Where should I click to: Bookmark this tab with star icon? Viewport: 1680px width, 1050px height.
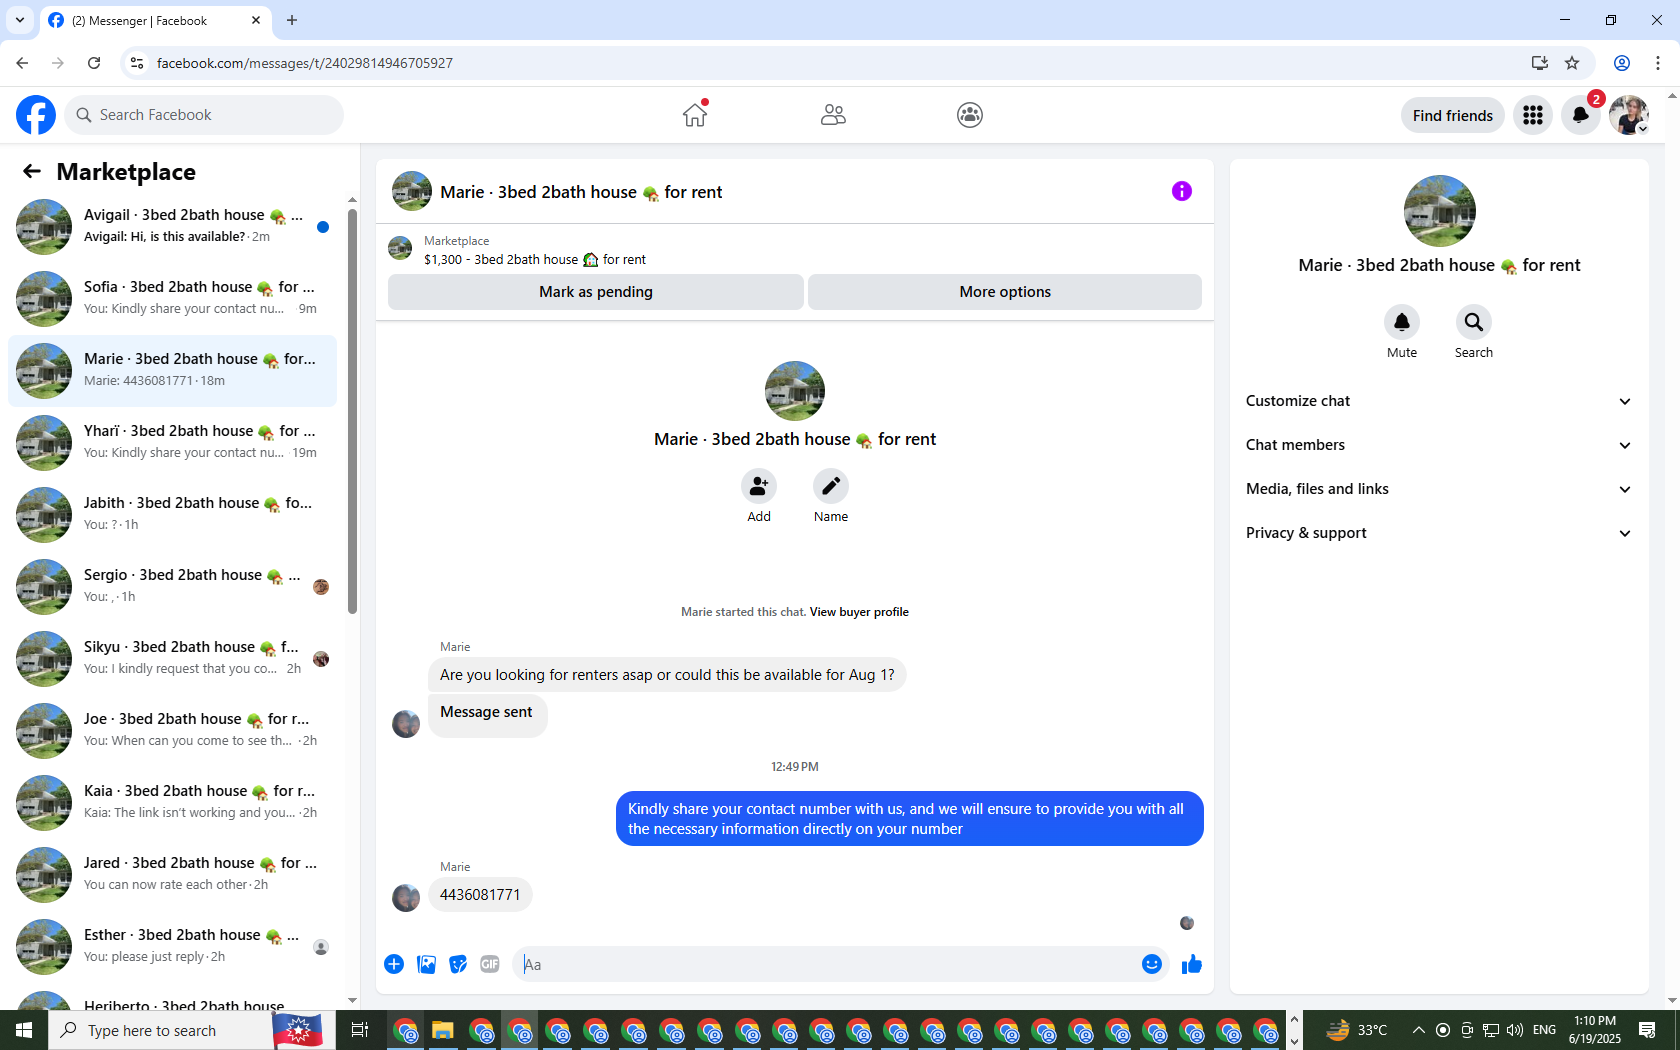(x=1572, y=63)
